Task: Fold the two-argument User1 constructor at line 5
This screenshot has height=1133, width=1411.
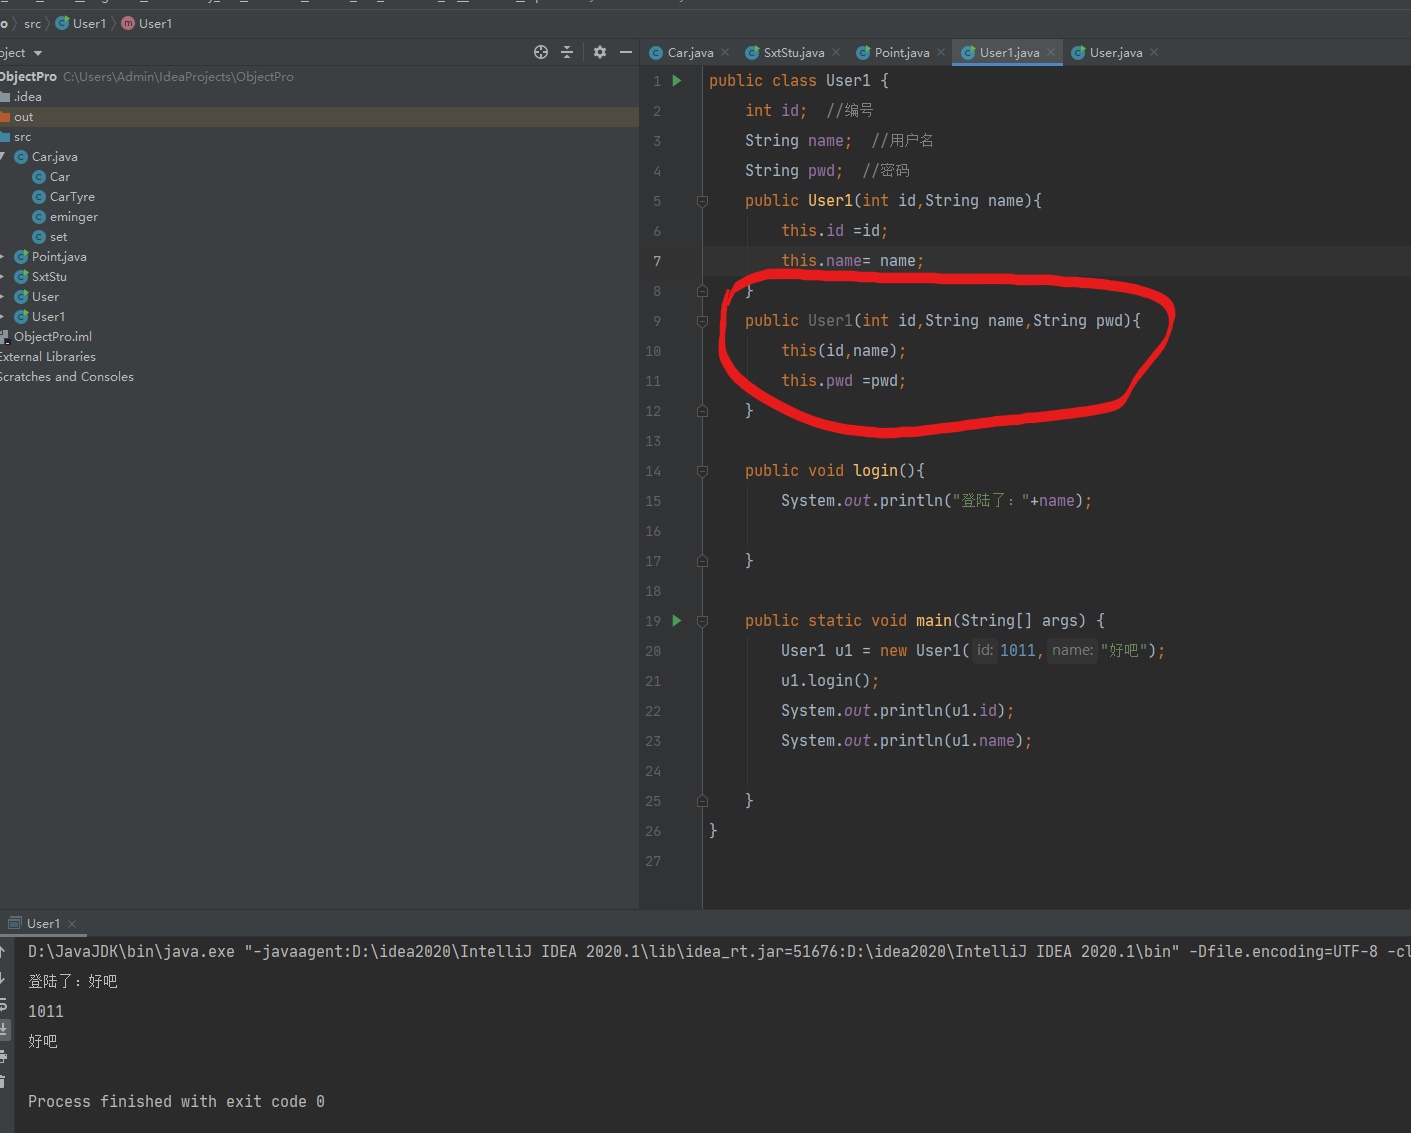Action: click(702, 201)
